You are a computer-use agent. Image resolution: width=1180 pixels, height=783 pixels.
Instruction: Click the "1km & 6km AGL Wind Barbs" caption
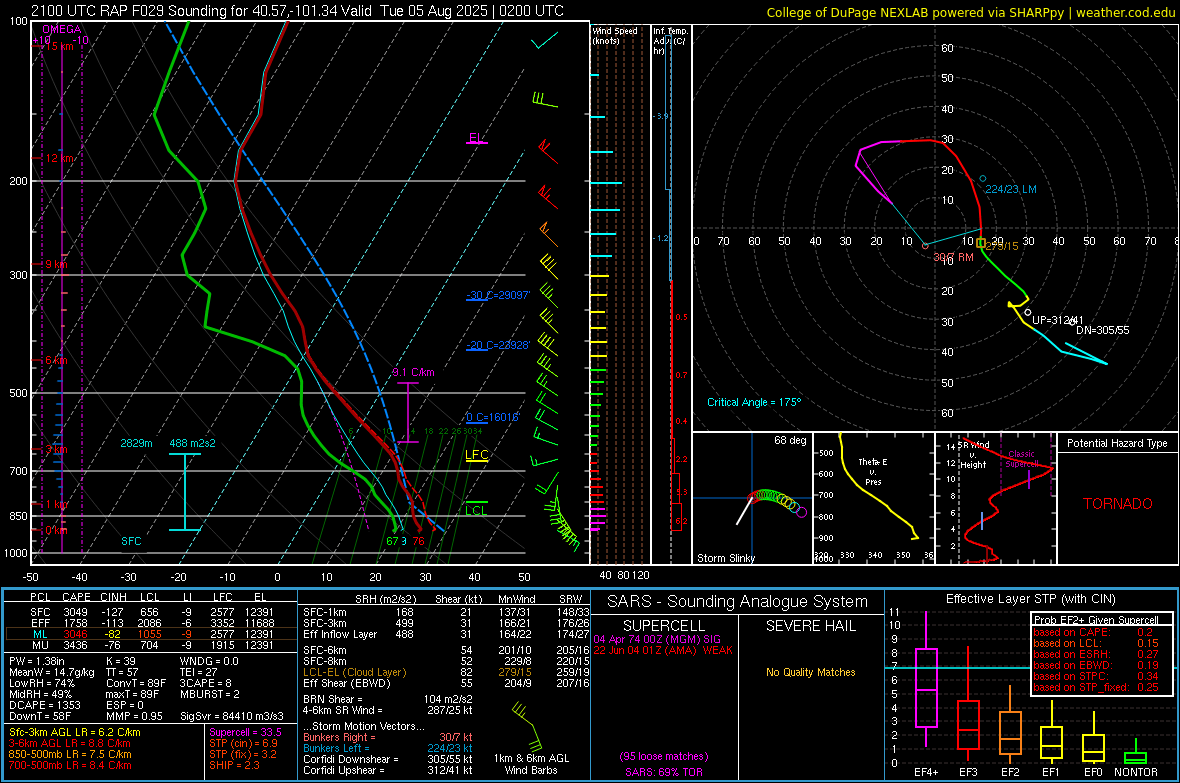tap(531, 764)
